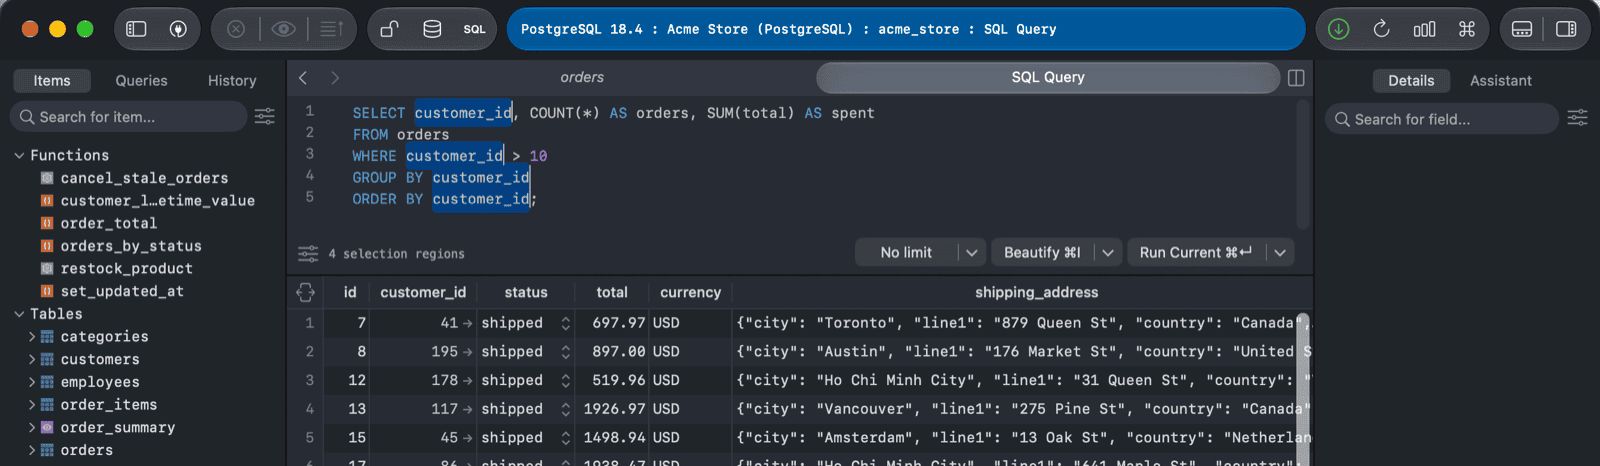Click the shipping_address column header
The width and height of the screenshot is (1600, 466).
tap(1036, 292)
